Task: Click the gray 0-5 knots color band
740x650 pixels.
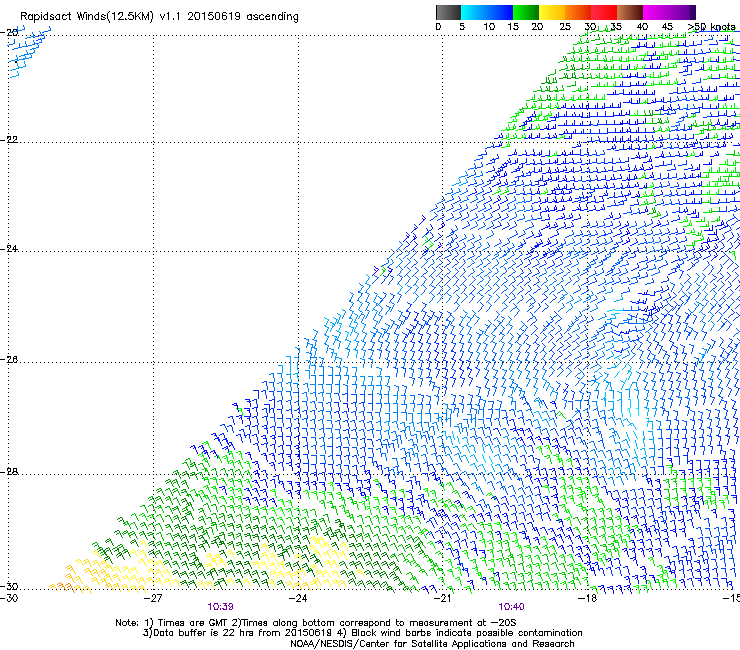Action: coord(448,12)
